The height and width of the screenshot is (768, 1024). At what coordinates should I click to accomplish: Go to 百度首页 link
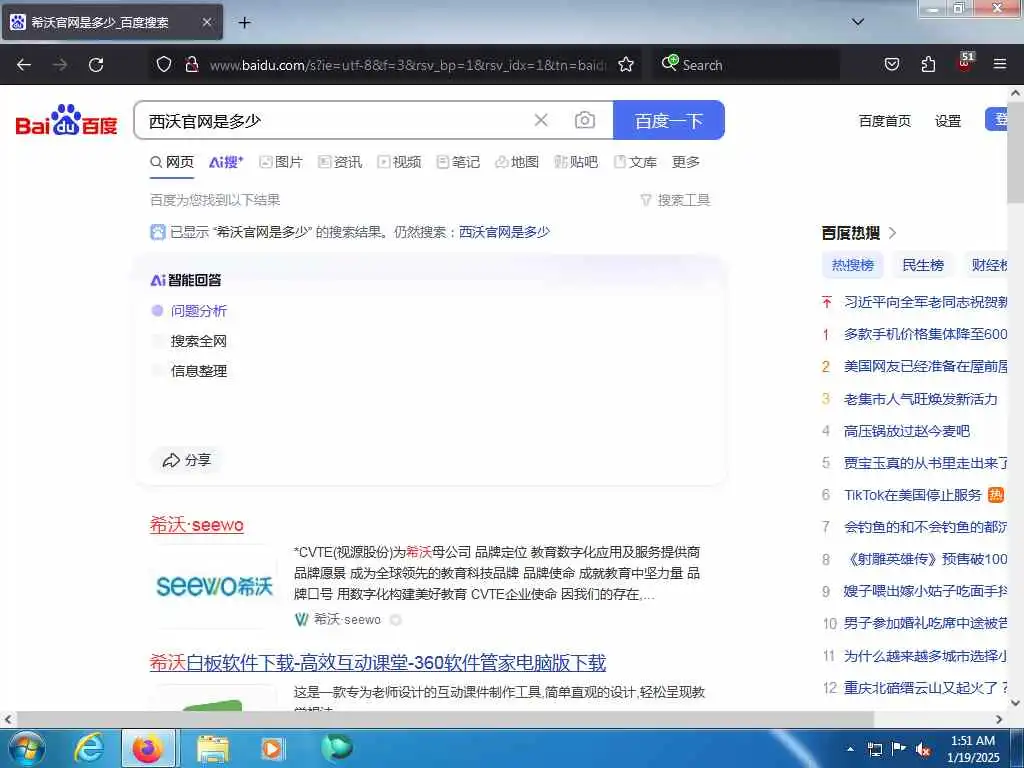[884, 121]
